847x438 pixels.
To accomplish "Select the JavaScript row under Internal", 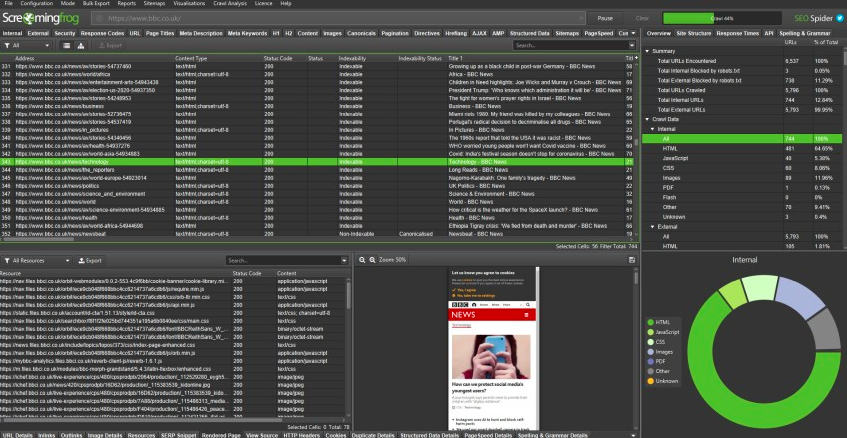I will tap(743, 159).
